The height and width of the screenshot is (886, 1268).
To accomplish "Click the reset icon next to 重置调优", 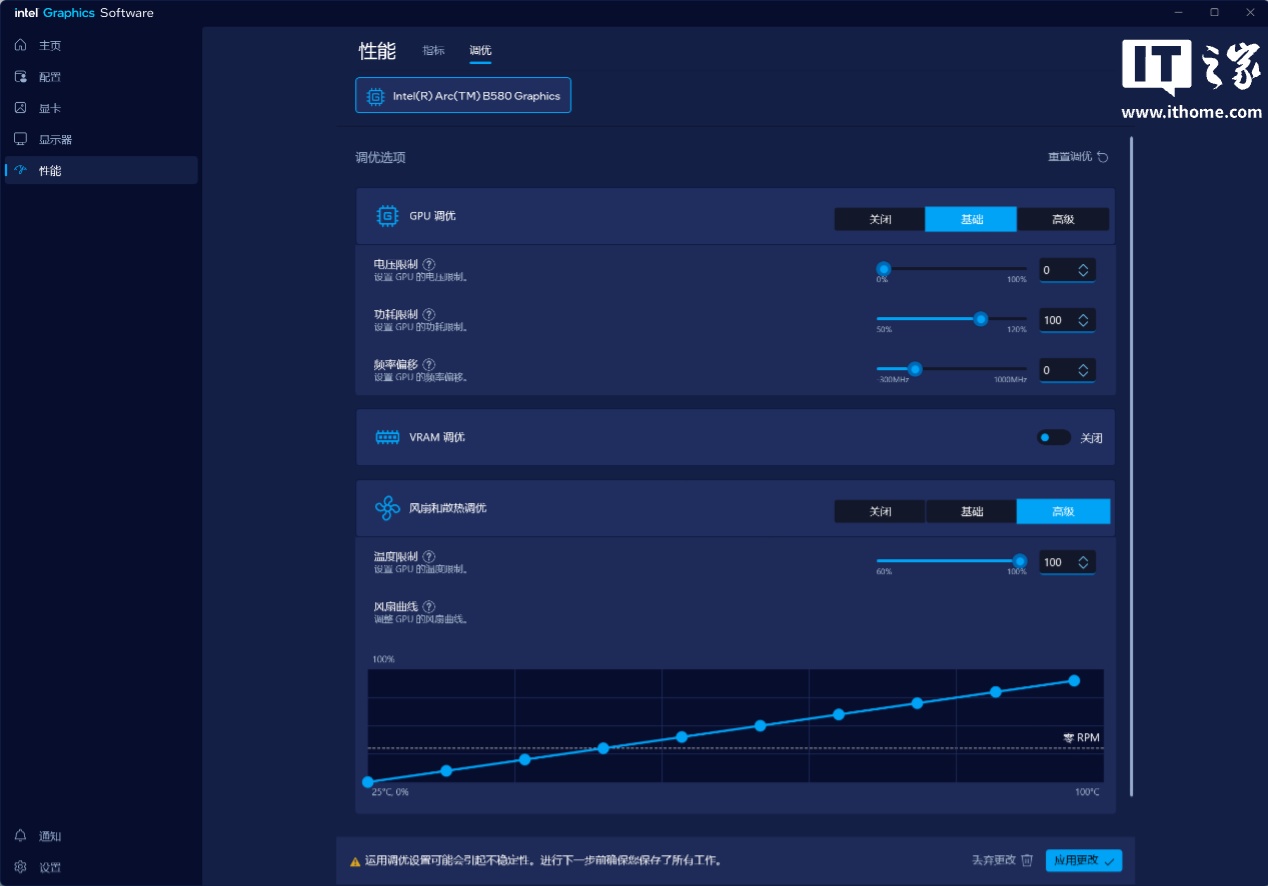I will (x=1103, y=157).
